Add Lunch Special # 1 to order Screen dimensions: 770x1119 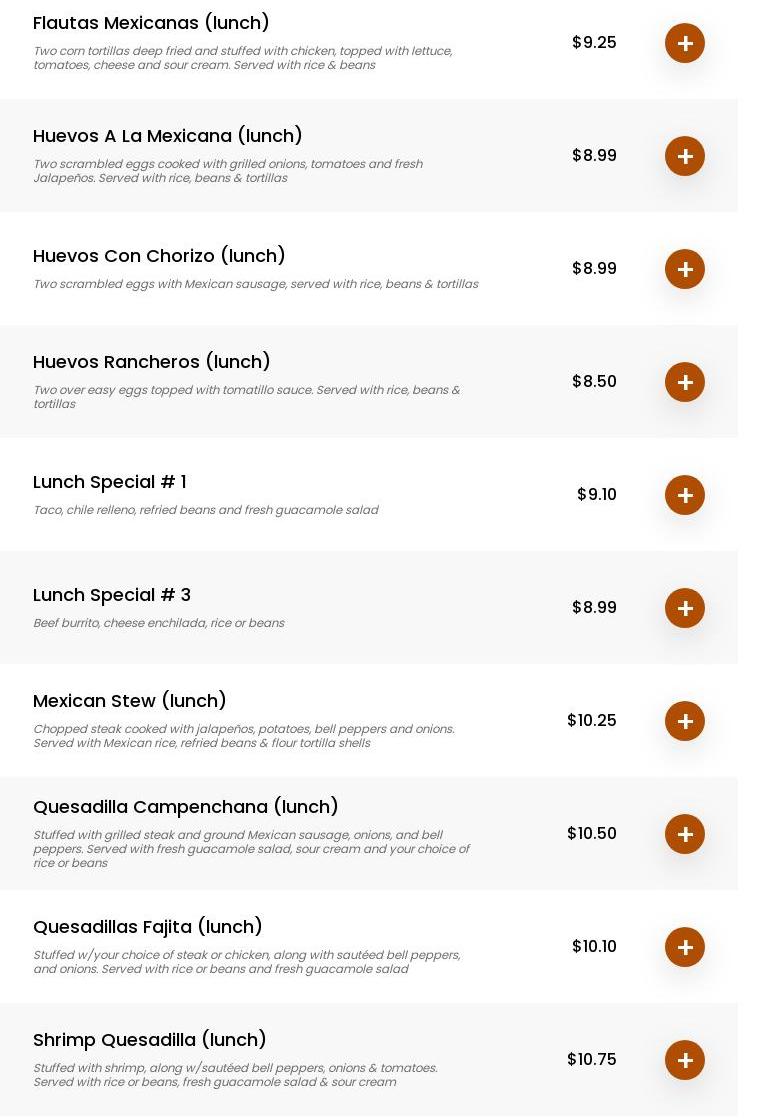click(x=685, y=495)
